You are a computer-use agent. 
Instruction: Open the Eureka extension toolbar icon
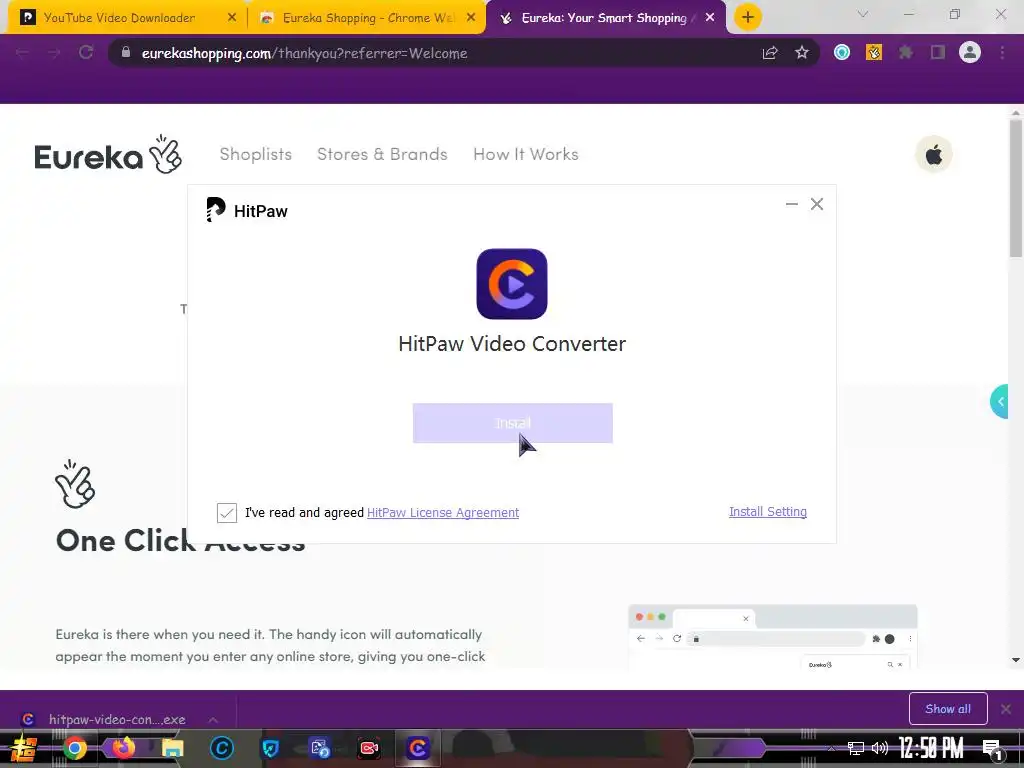(x=874, y=52)
